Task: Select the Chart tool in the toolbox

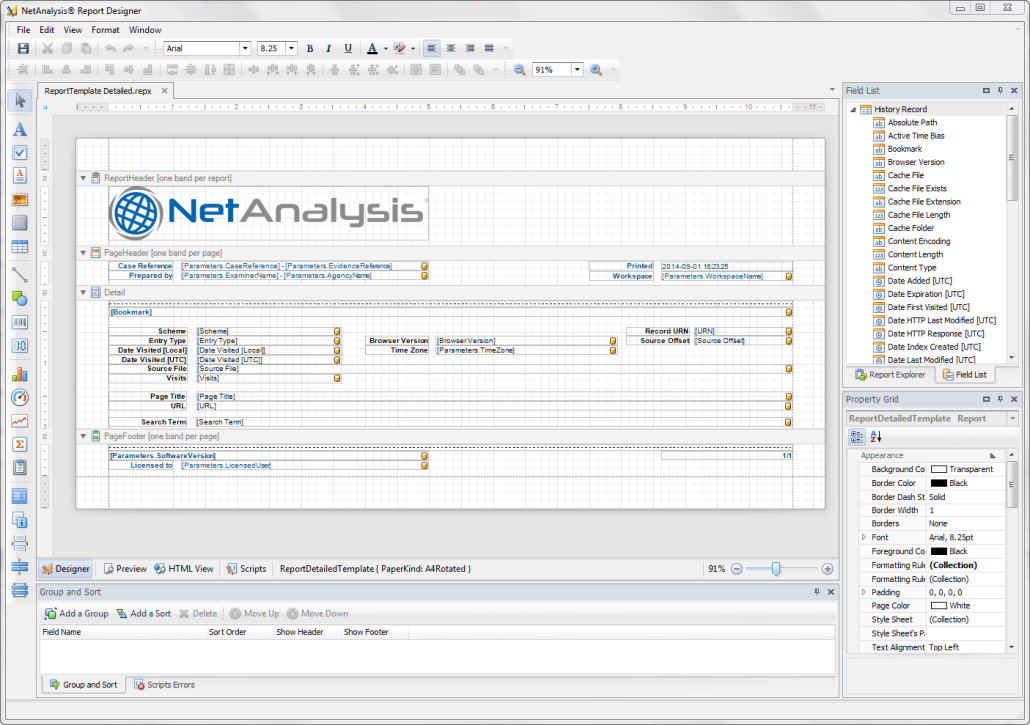Action: click(20, 375)
